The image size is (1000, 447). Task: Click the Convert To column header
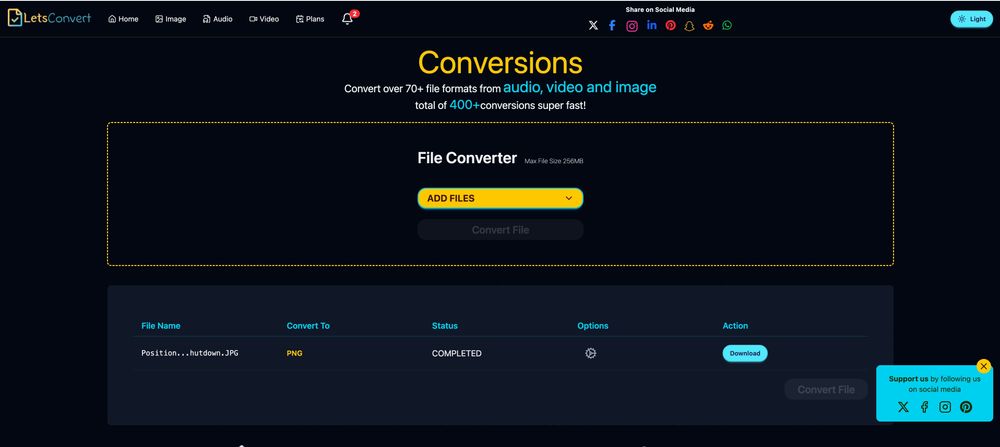tap(308, 326)
